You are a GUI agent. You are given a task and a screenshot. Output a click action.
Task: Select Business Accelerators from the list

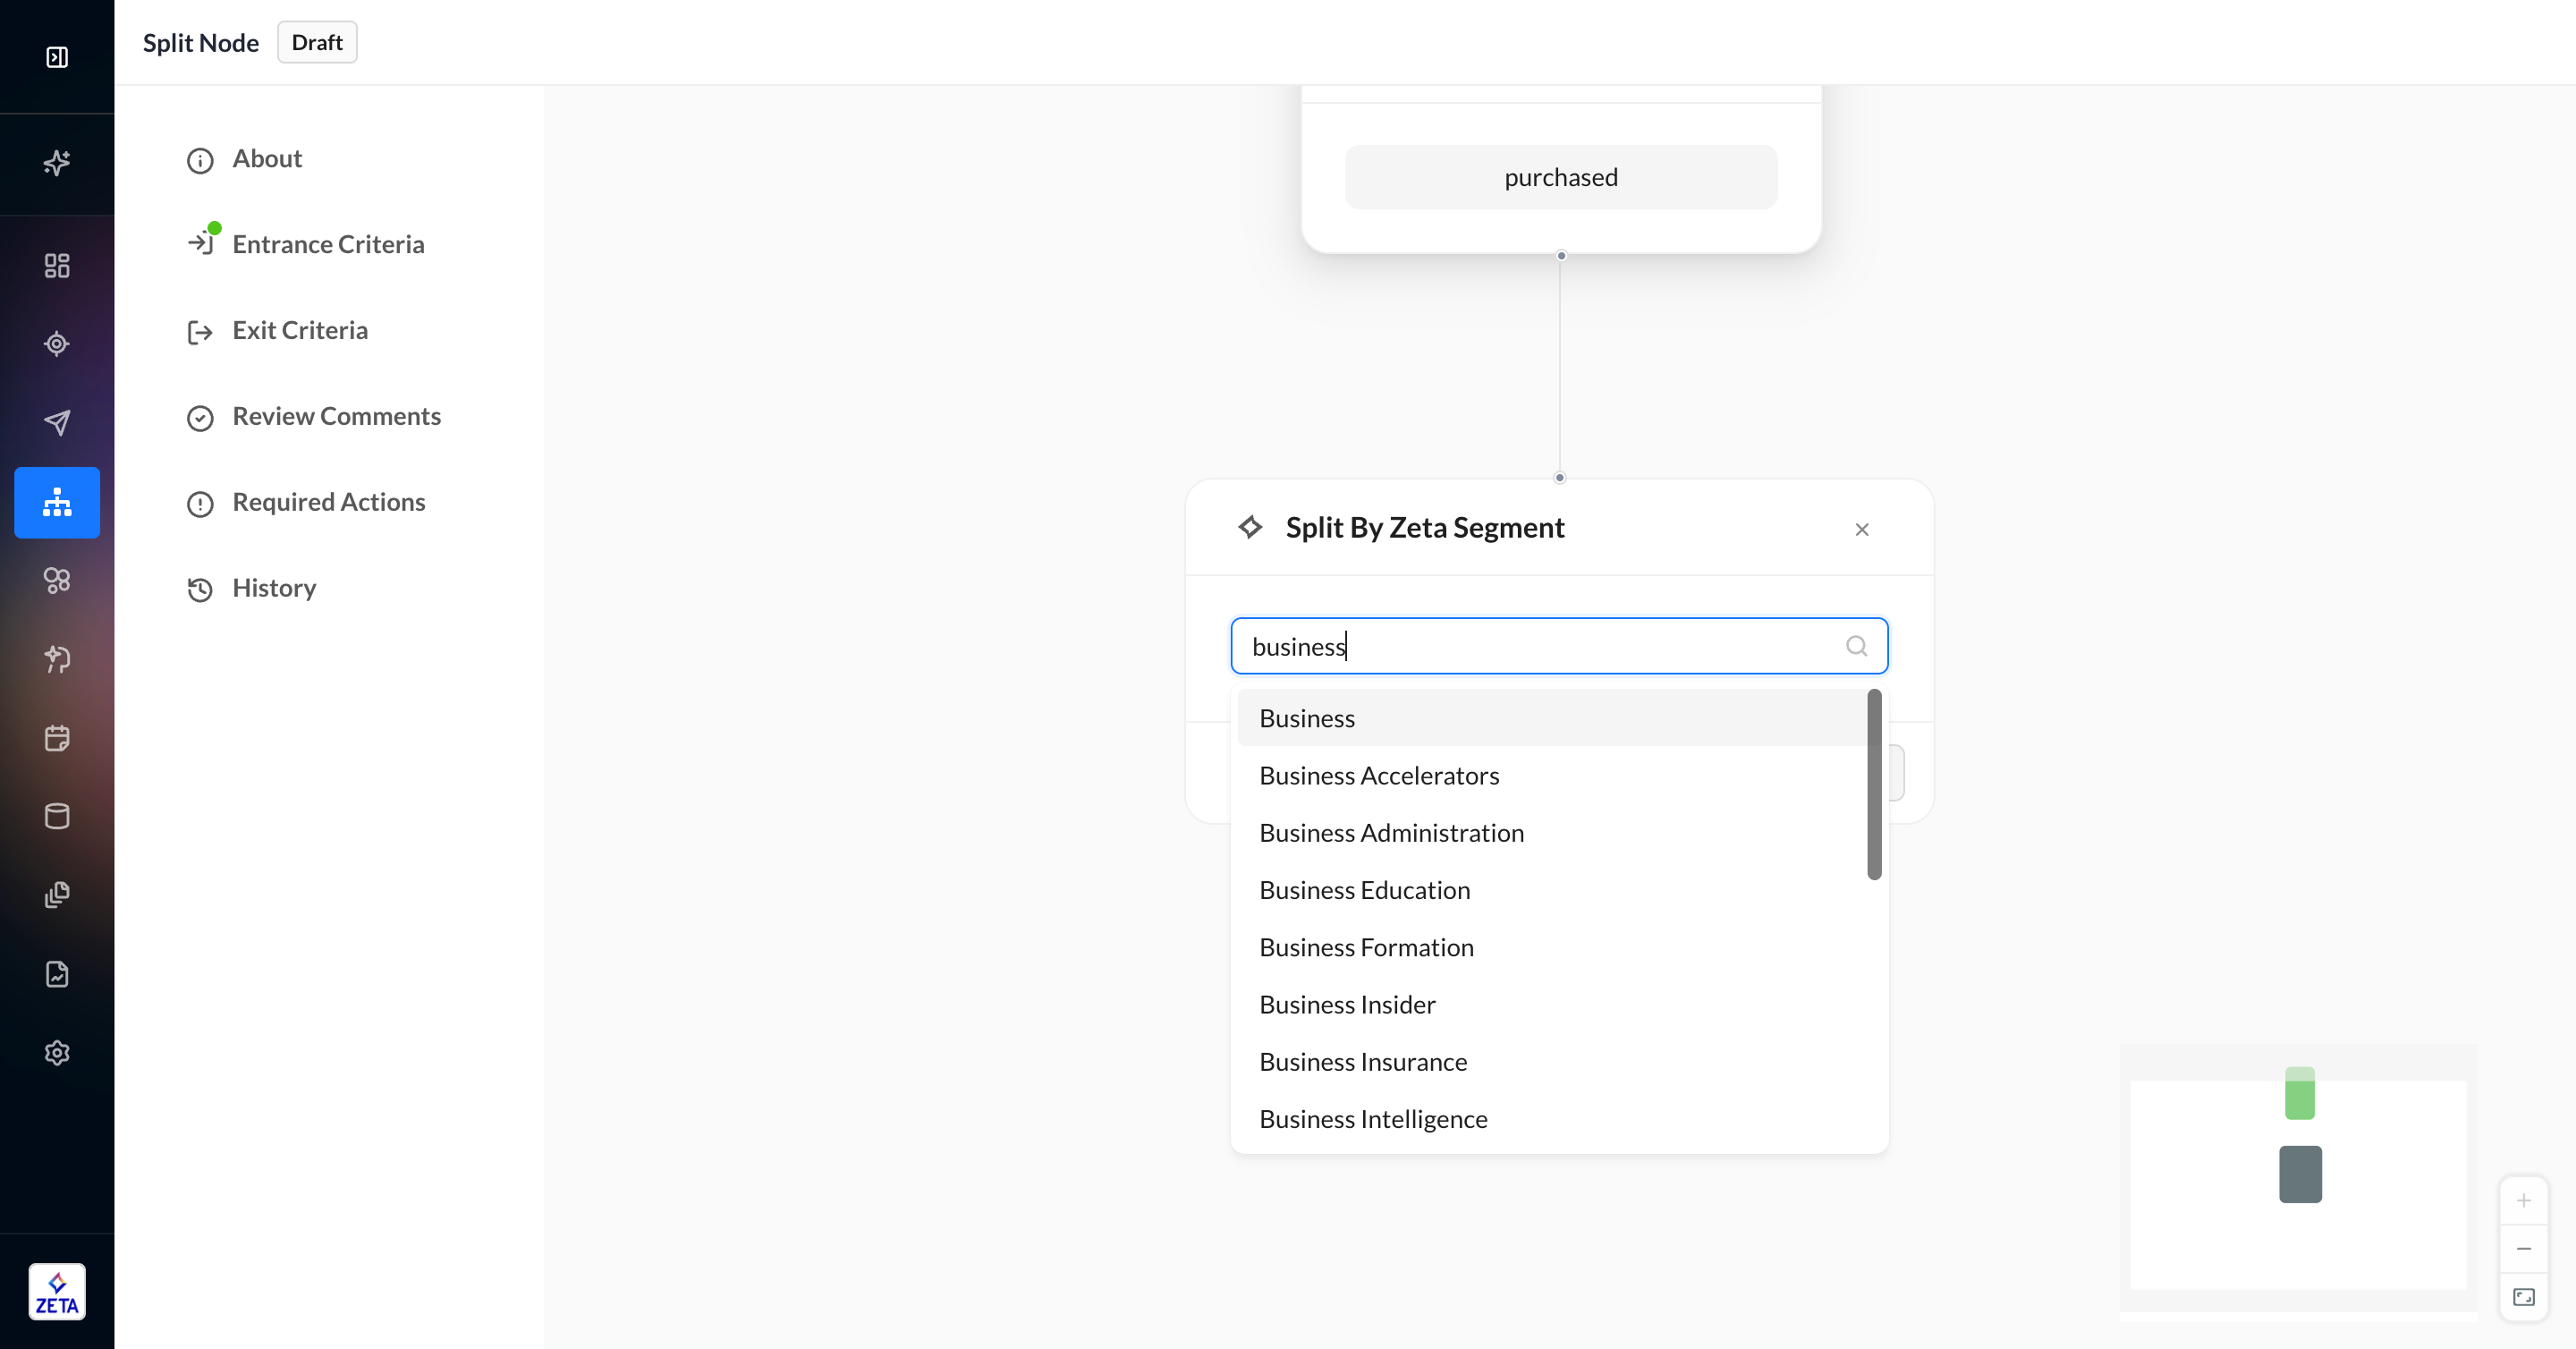tap(1552, 775)
